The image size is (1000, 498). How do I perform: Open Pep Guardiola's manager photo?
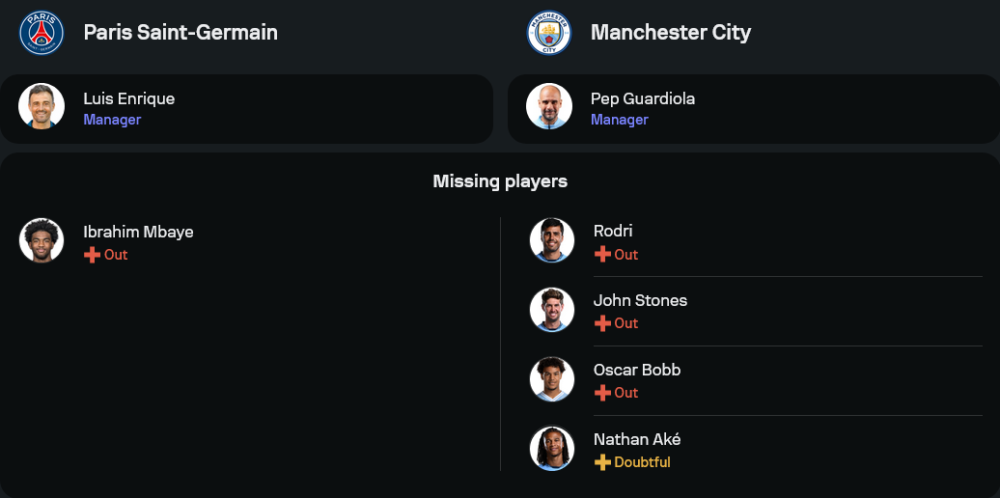coord(549,107)
